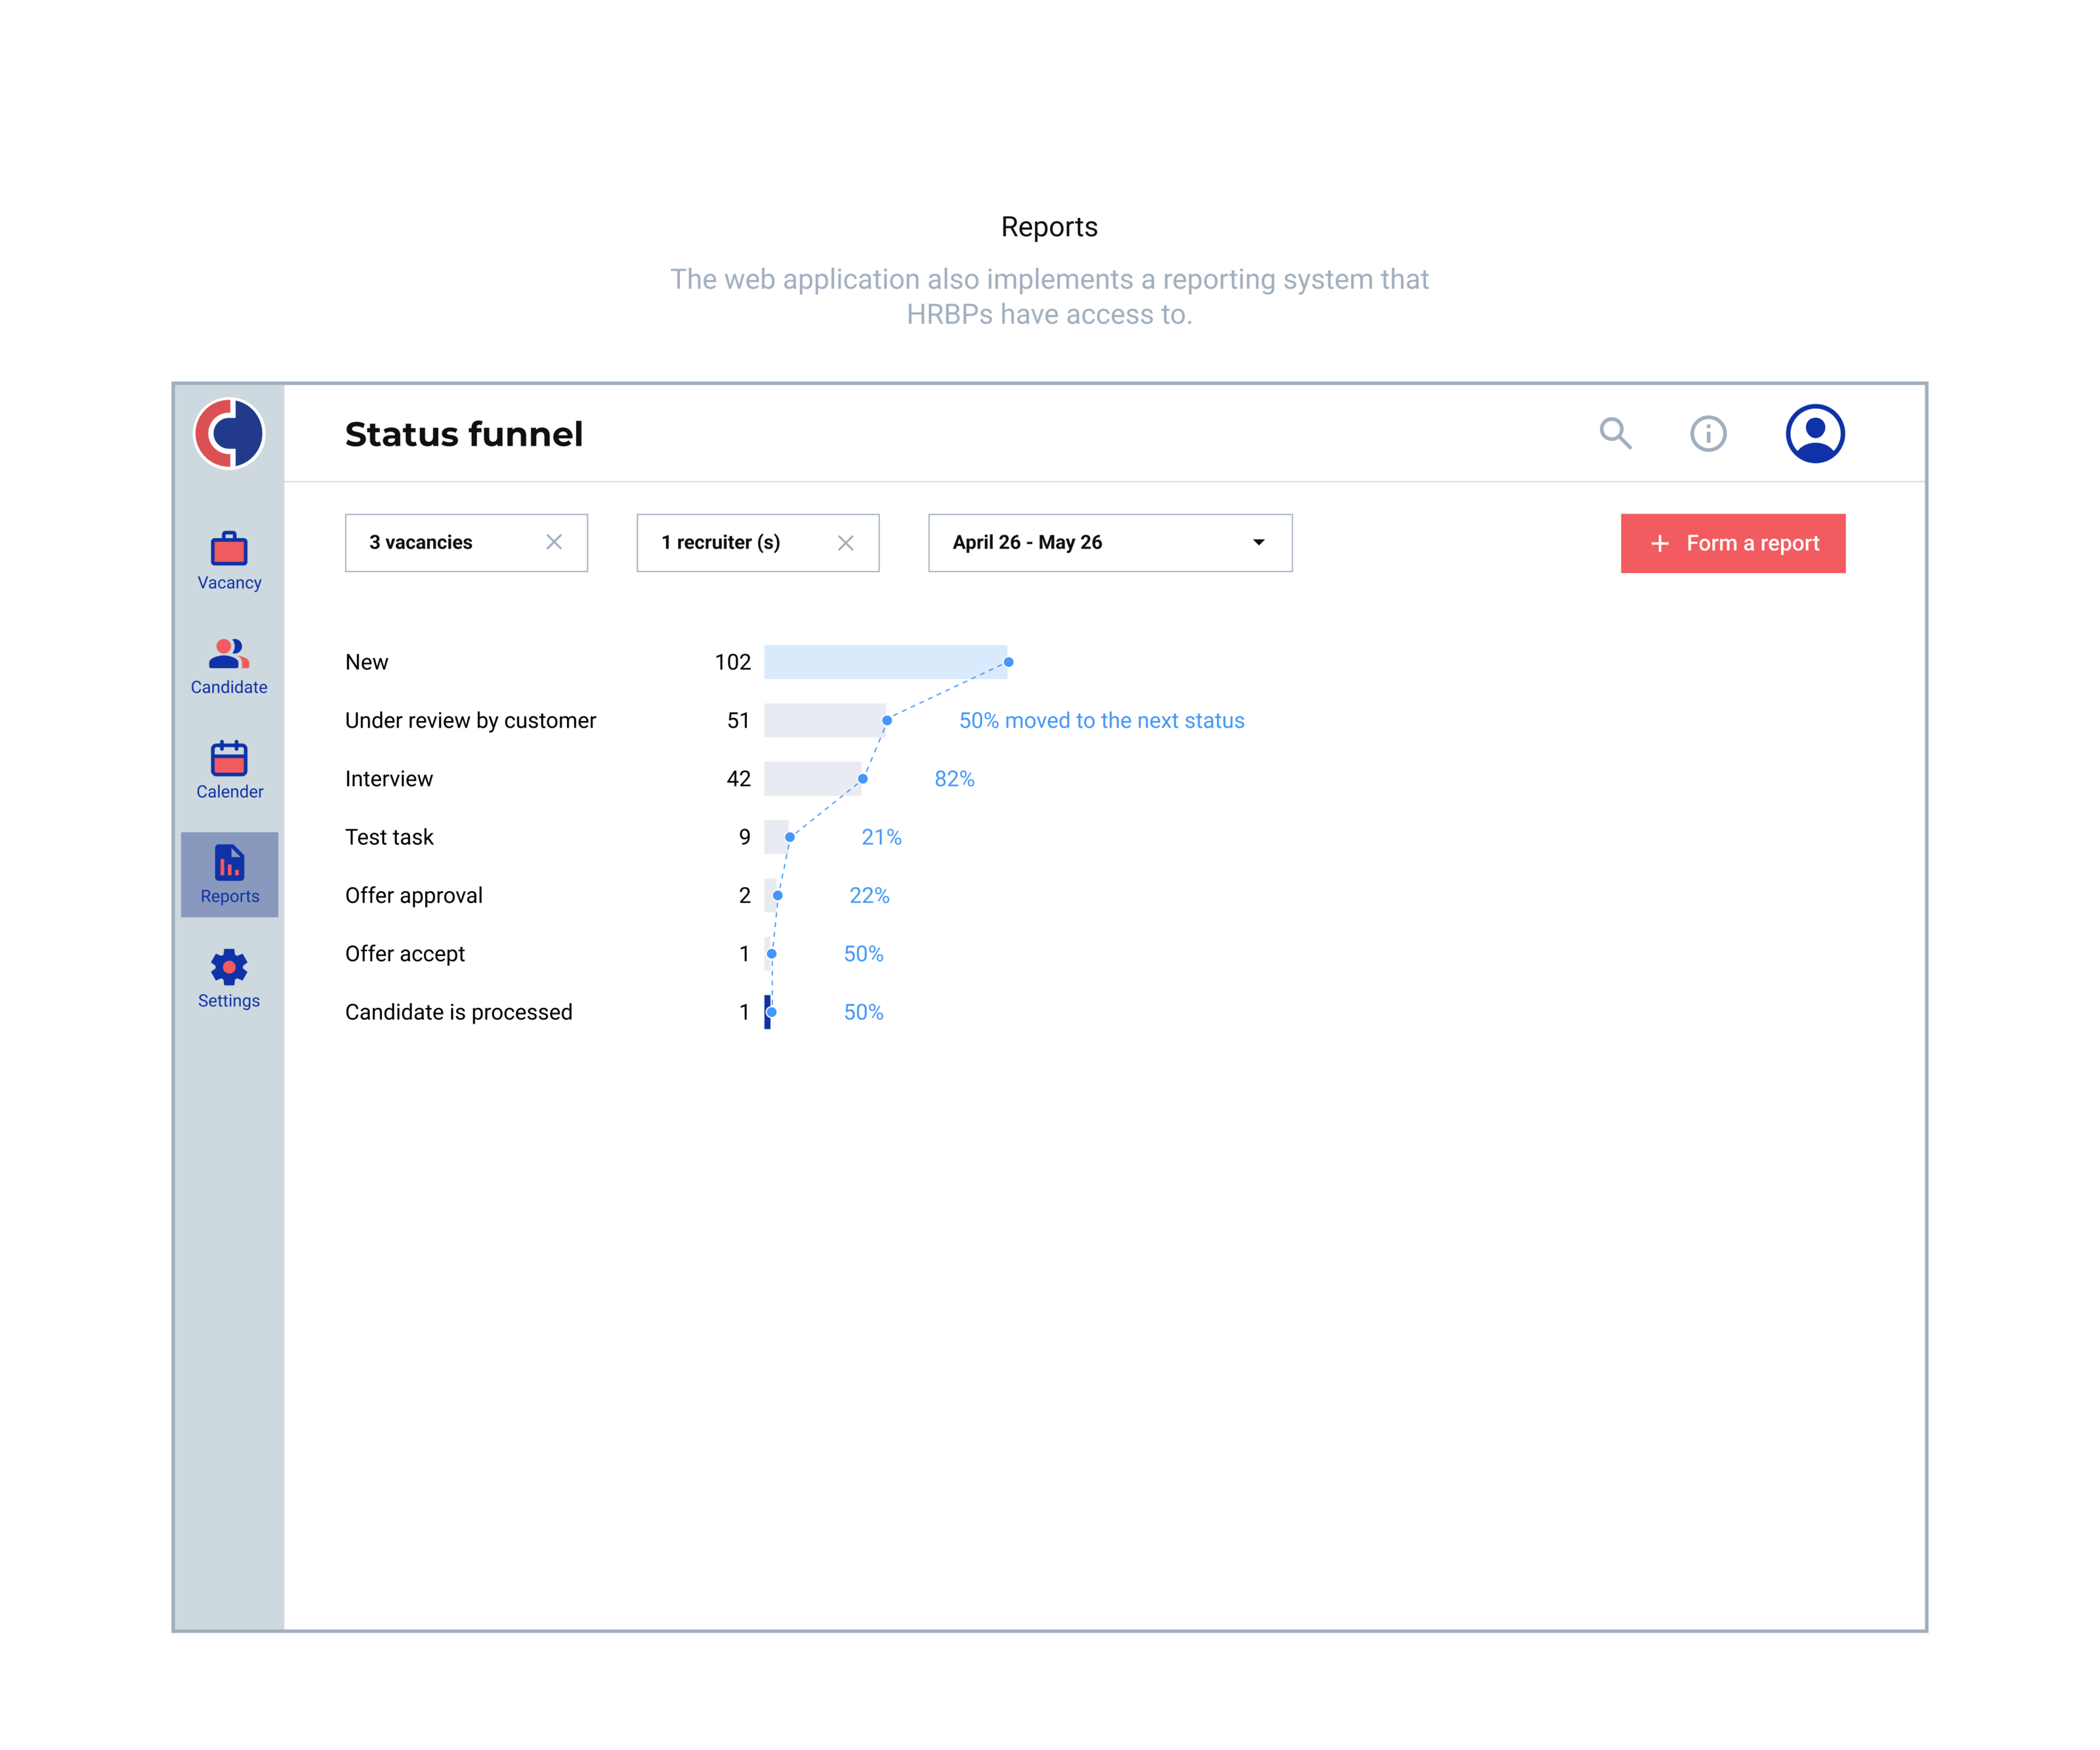2100x1750 pixels.
Task: Click the app logo in sidebar
Action: pos(229,433)
